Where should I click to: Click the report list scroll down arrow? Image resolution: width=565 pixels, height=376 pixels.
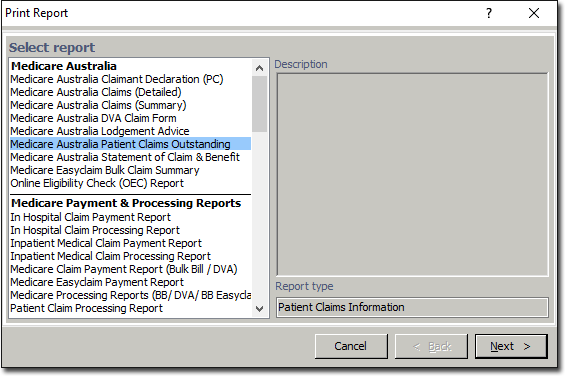(x=259, y=309)
